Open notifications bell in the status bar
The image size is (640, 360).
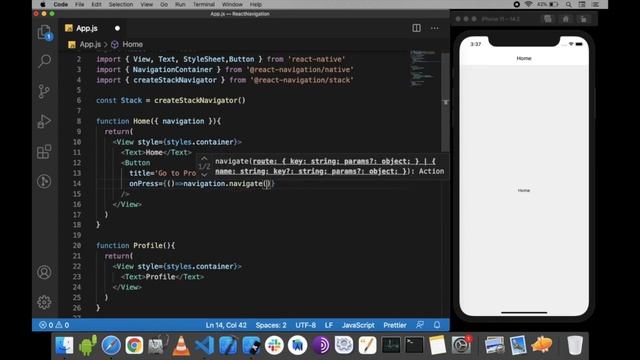pyautogui.click(x=437, y=325)
